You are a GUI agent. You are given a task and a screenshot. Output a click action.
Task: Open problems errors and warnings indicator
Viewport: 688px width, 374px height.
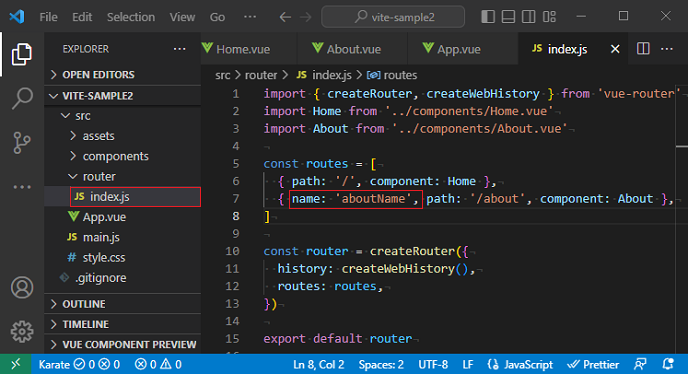158,365
